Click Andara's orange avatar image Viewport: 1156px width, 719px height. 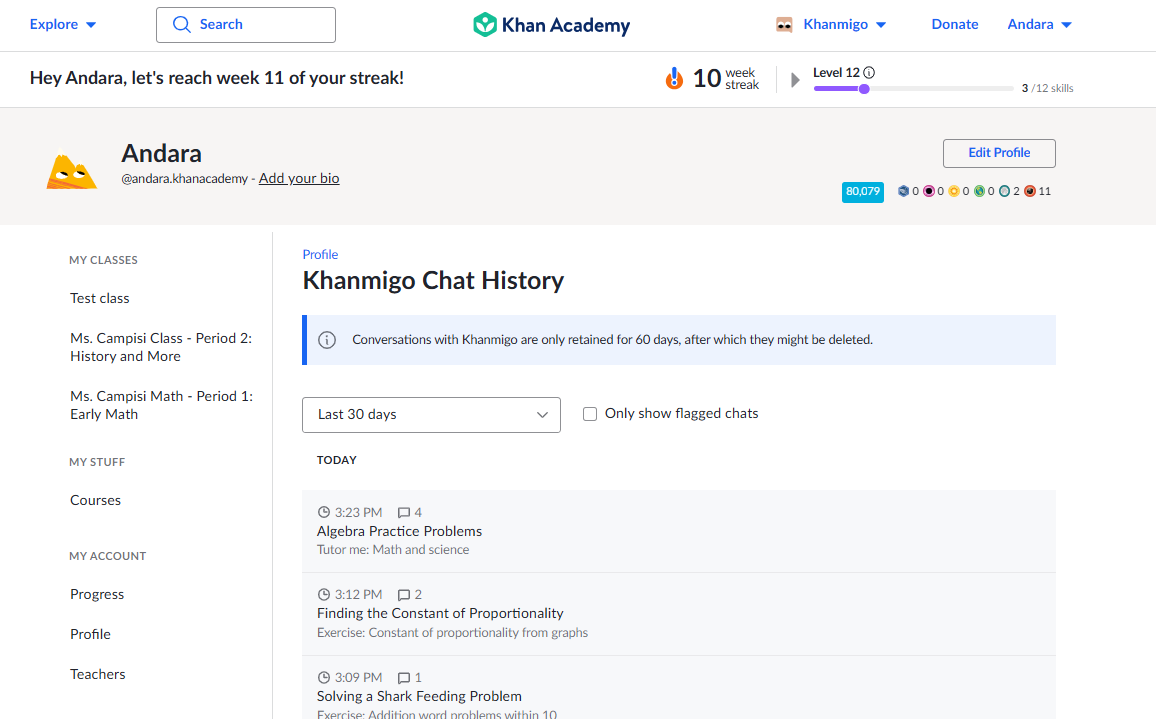coord(72,170)
